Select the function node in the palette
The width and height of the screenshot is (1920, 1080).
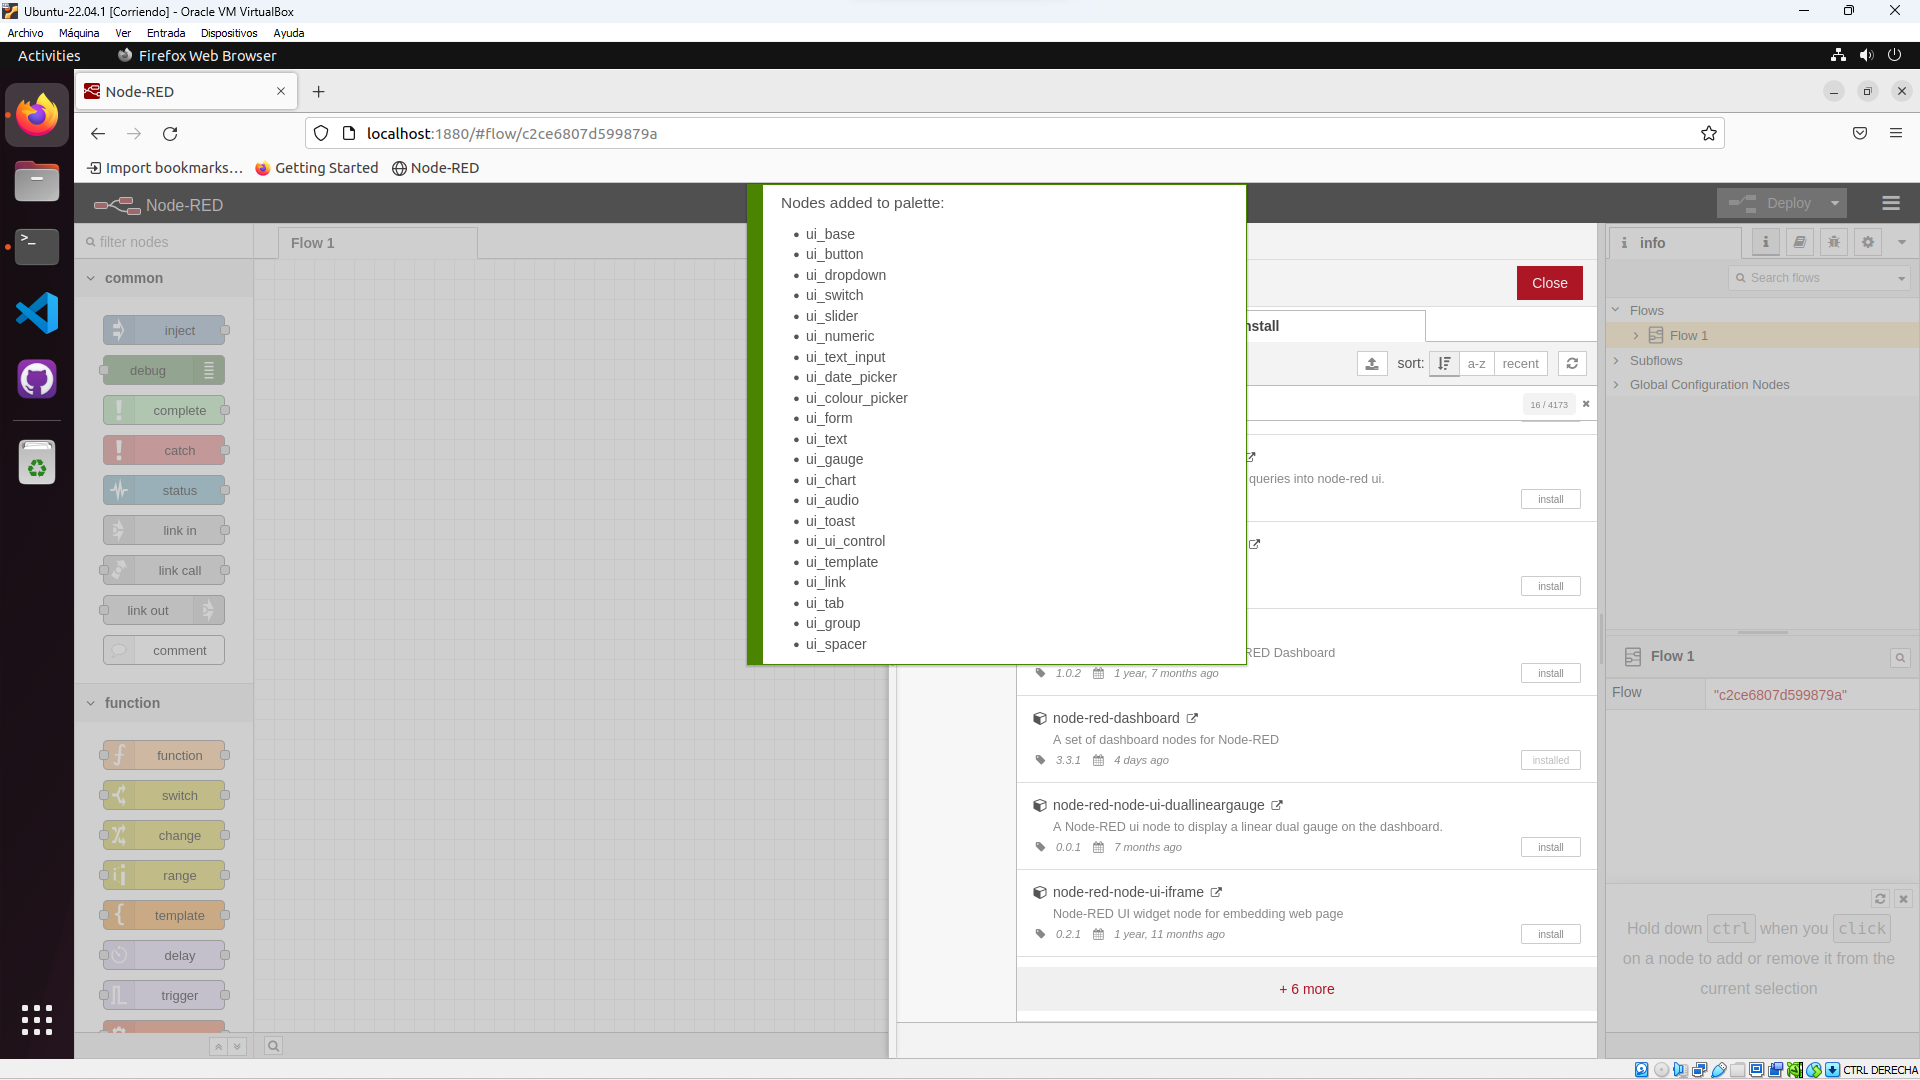(x=166, y=755)
